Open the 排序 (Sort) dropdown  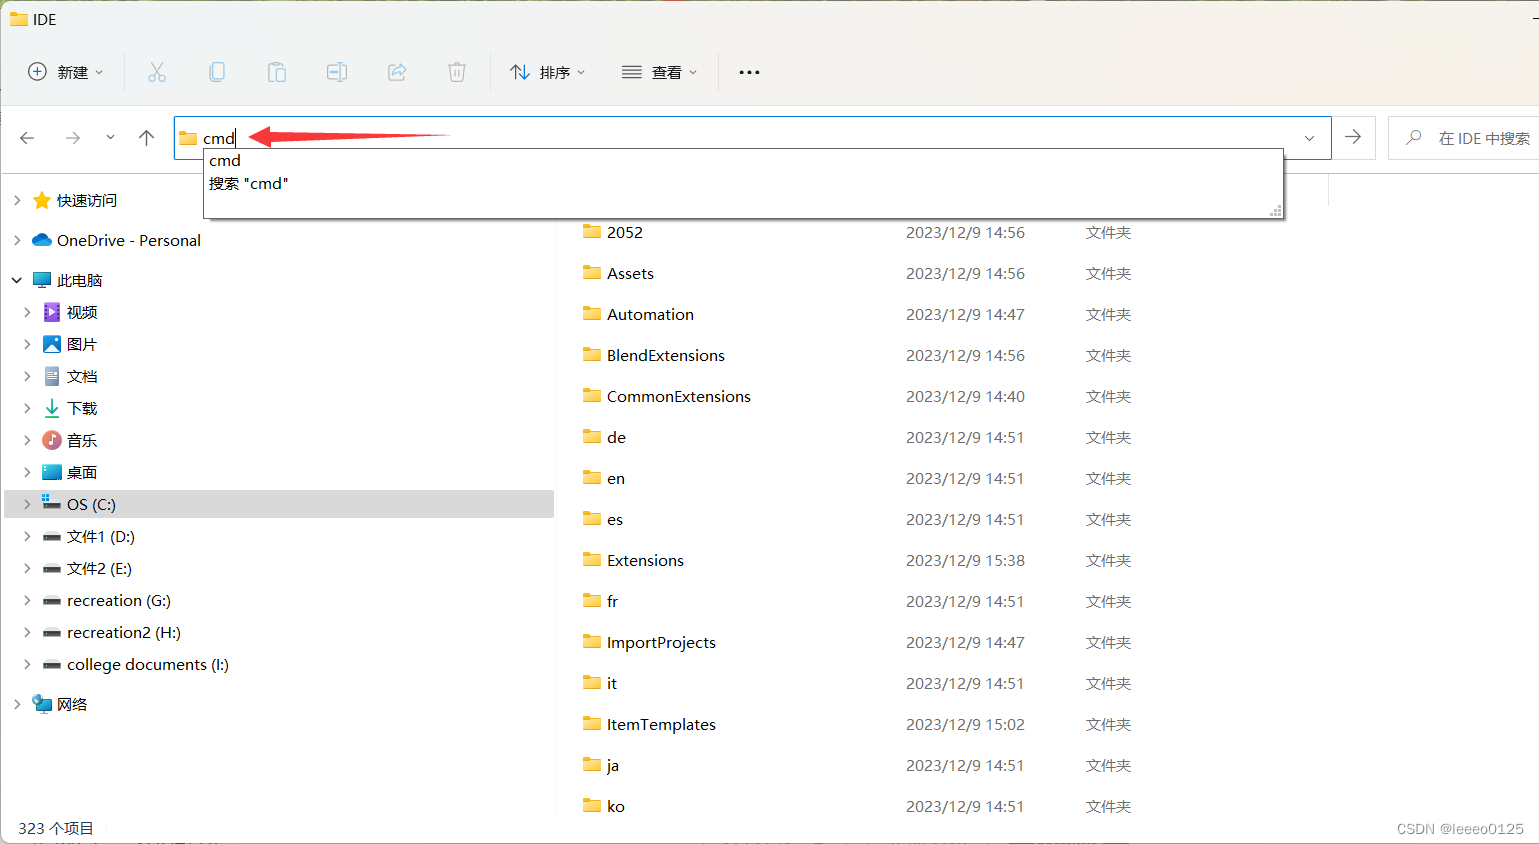point(548,71)
